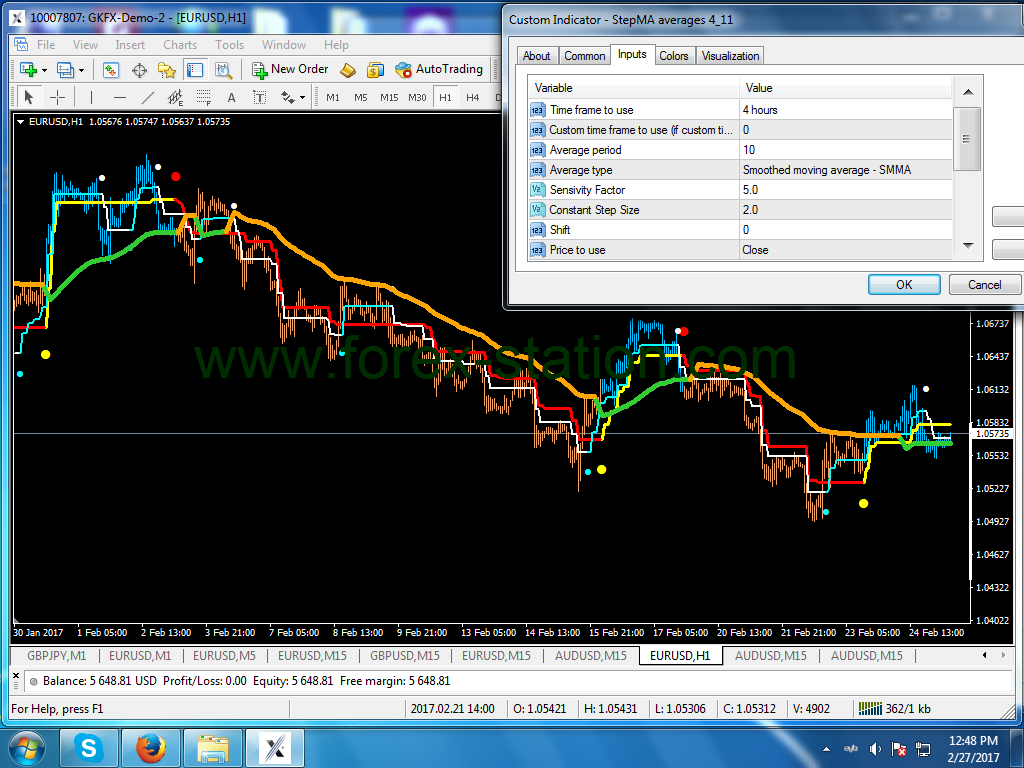Switch chart to H4 timeframe
The image size is (1024, 768).
(x=472, y=97)
